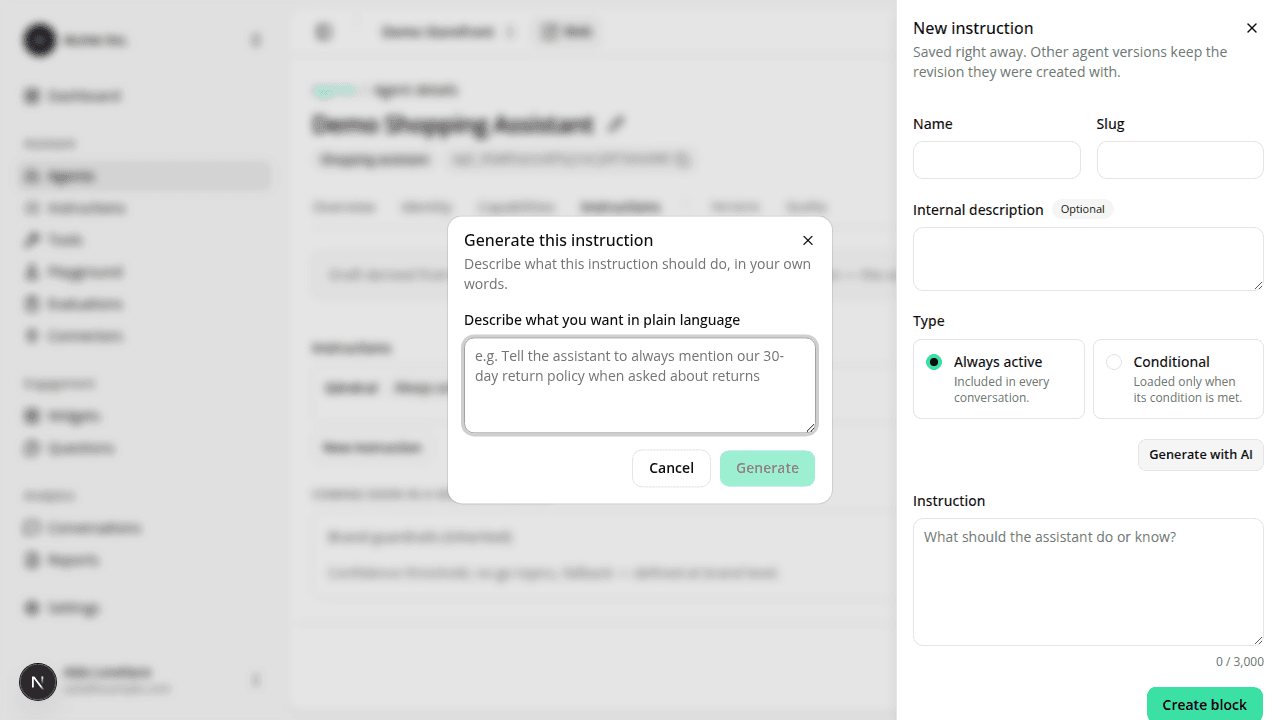The width and height of the screenshot is (1280, 720).
Task: Click the Cancel button in the dialog
Action: pos(671,468)
